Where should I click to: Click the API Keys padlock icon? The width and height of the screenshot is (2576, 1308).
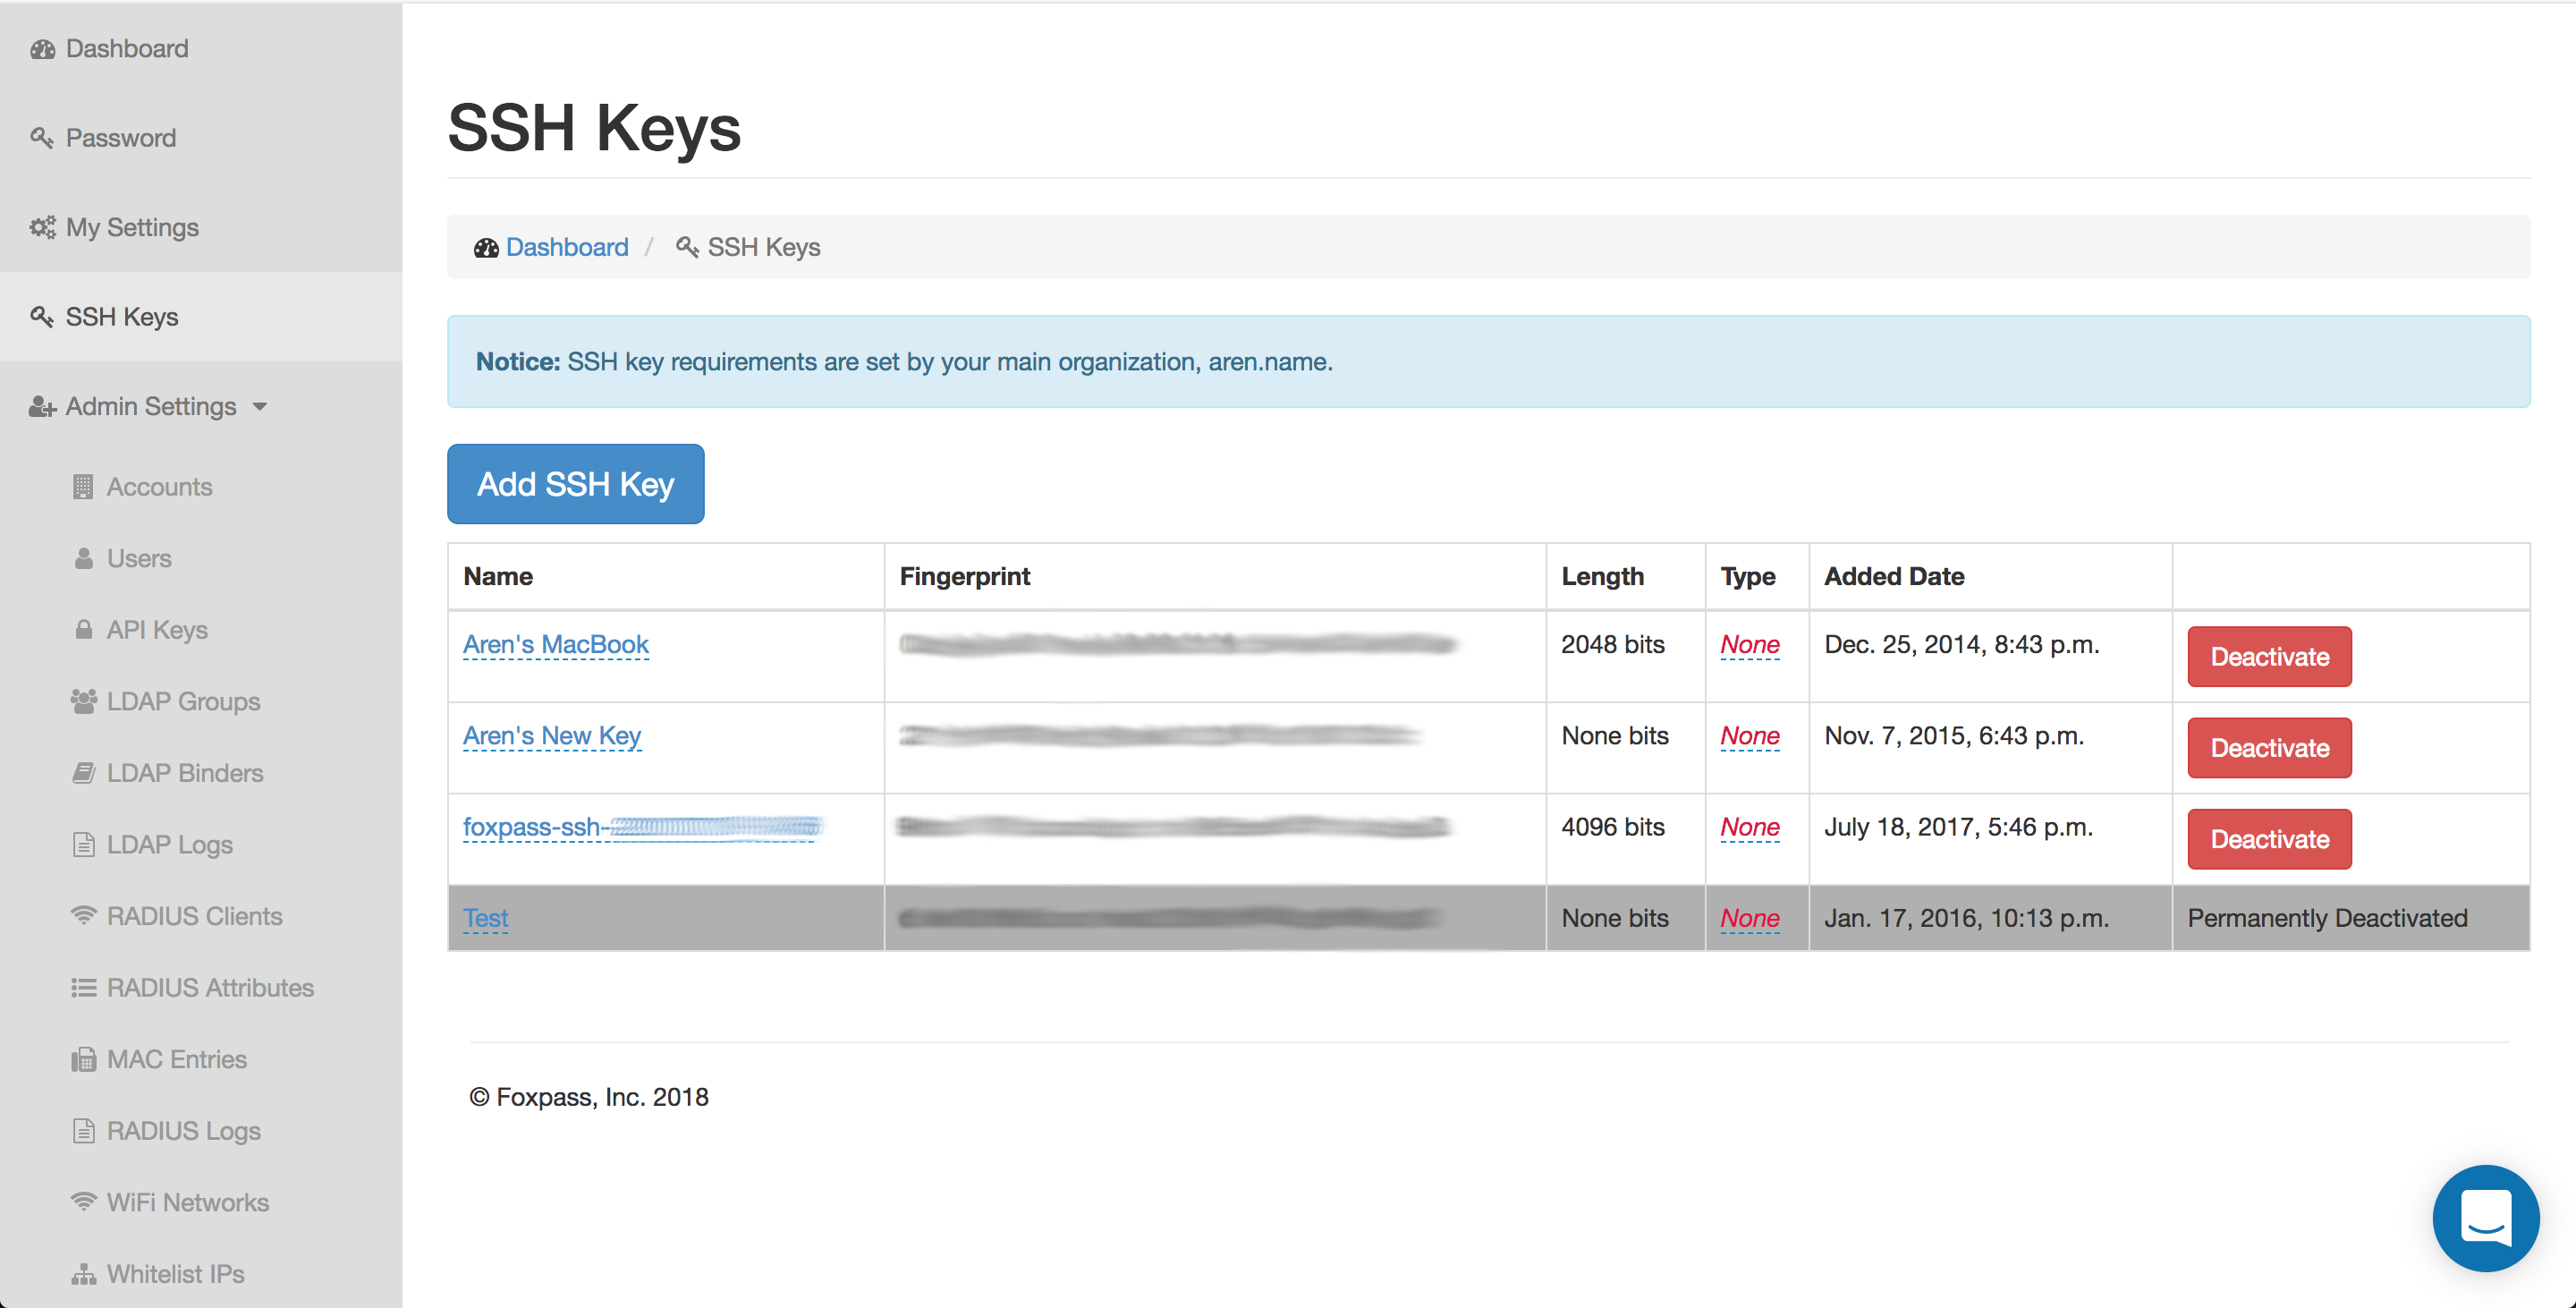pos(84,630)
